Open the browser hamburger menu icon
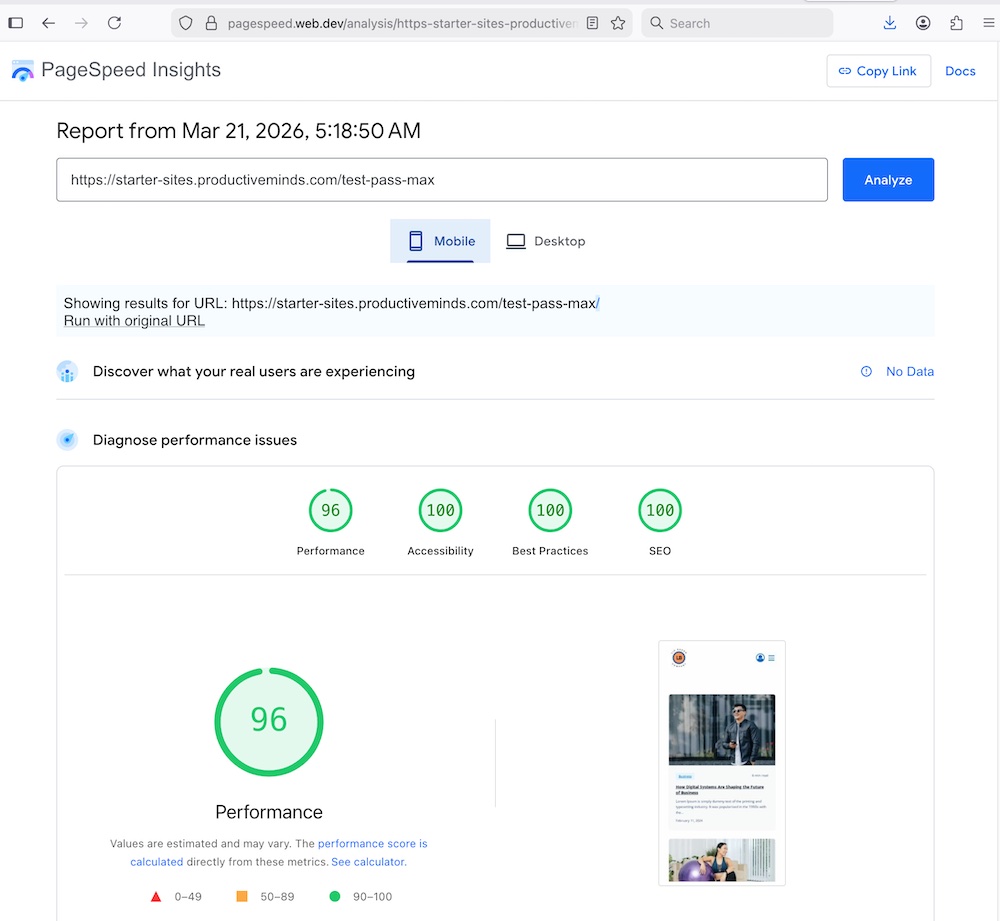This screenshot has width=1000, height=921. pyautogui.click(x=988, y=22)
